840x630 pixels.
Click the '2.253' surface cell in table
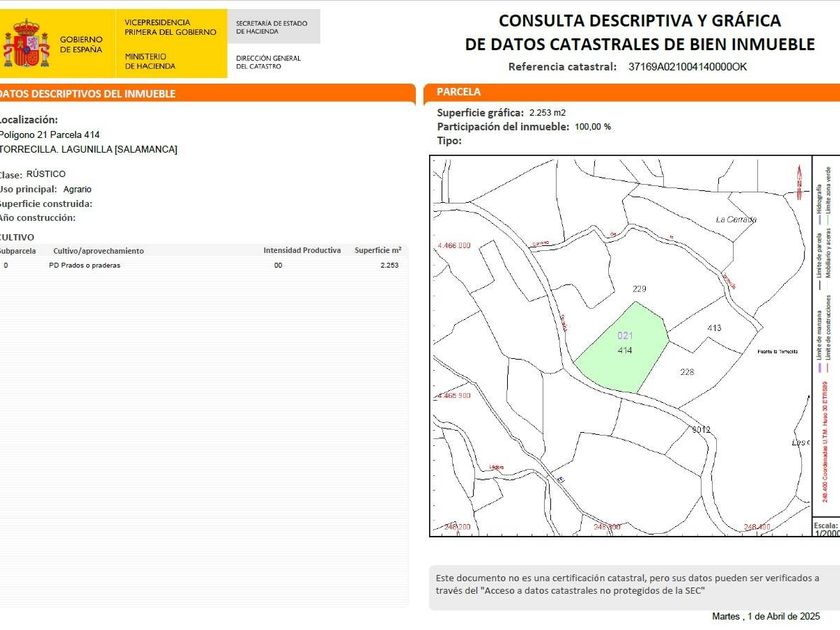click(389, 265)
